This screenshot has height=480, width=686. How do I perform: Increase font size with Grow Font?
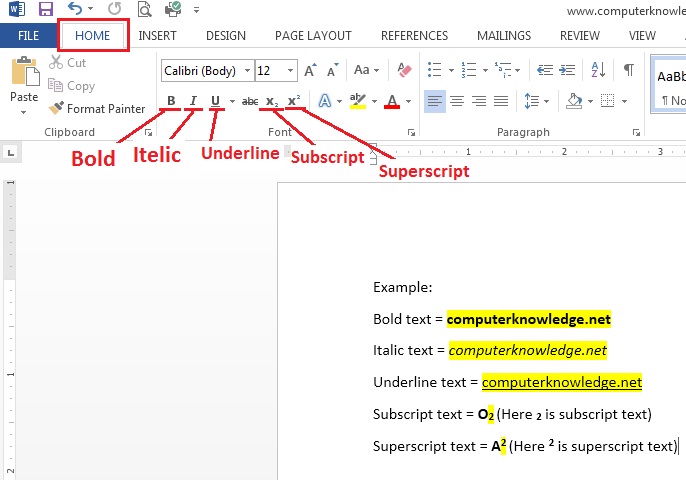pos(311,70)
